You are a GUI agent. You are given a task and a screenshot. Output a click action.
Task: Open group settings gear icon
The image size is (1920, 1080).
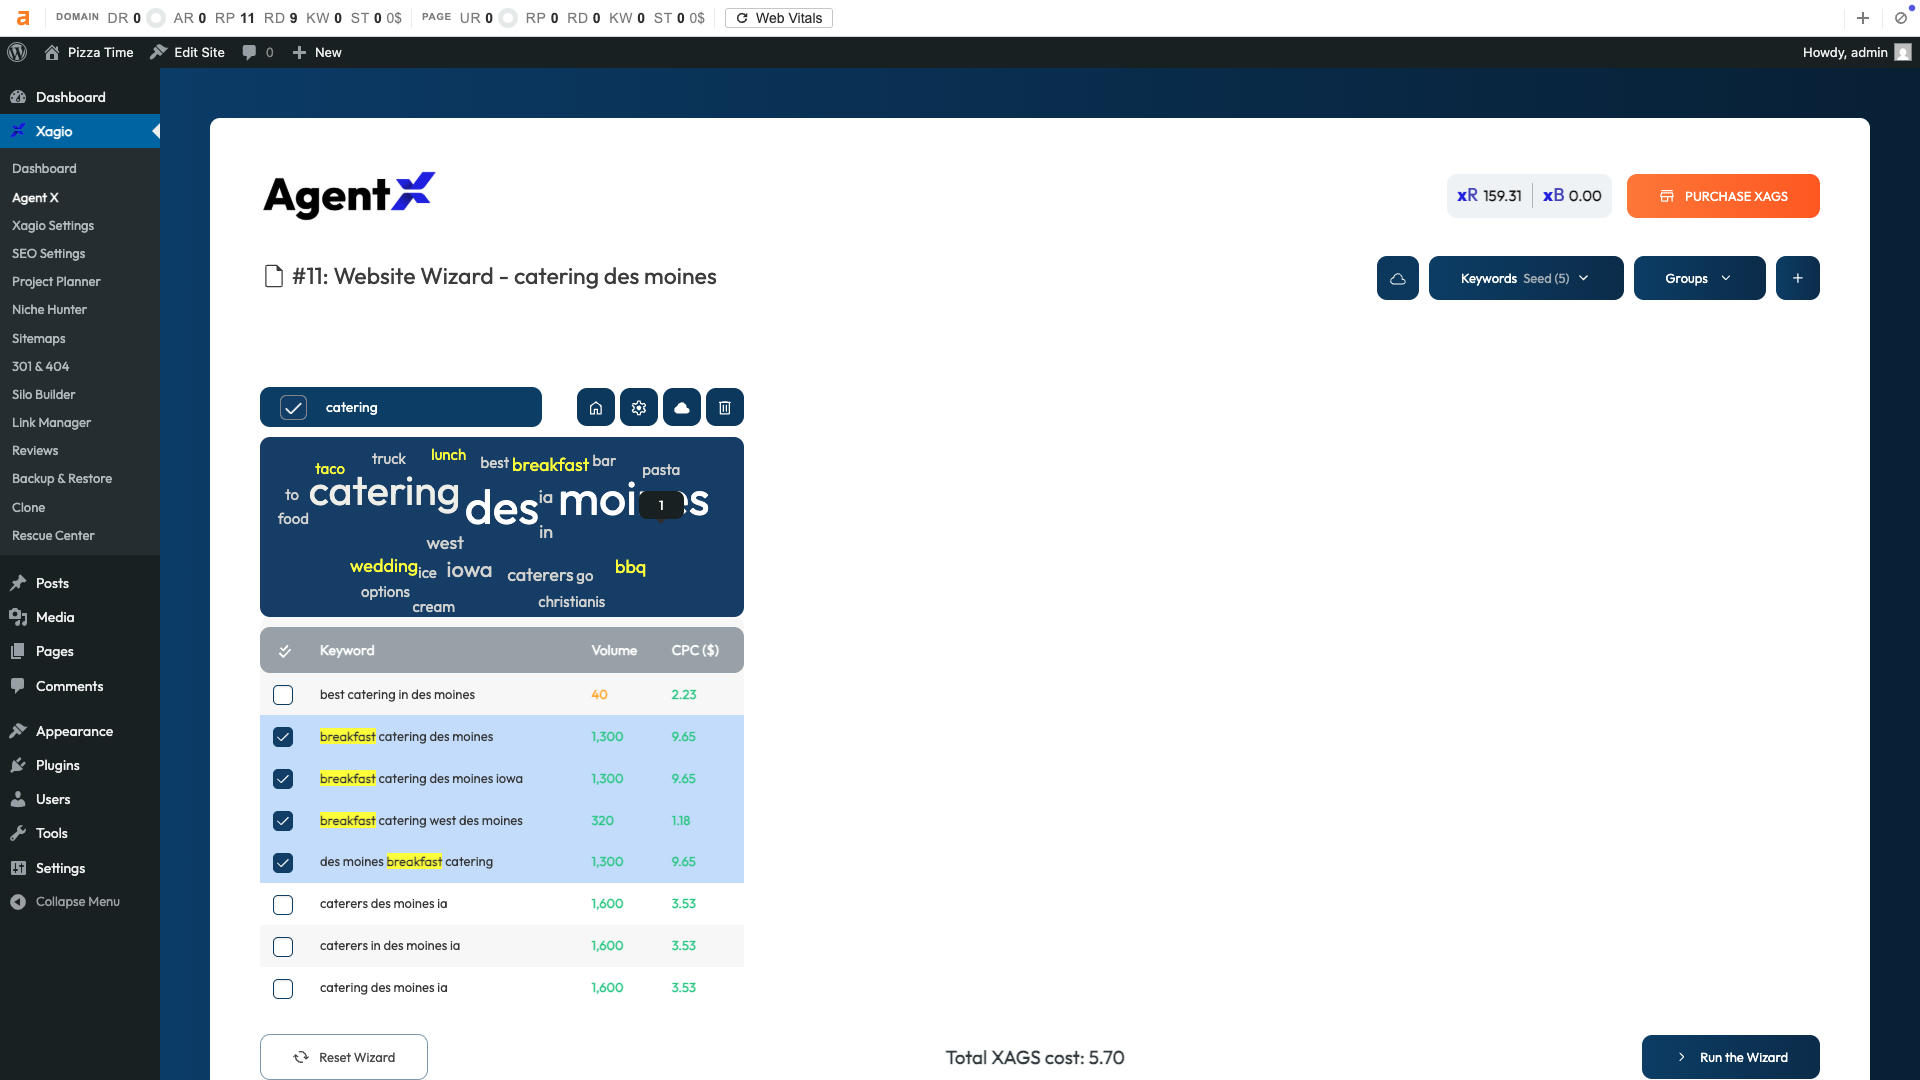[639, 408]
